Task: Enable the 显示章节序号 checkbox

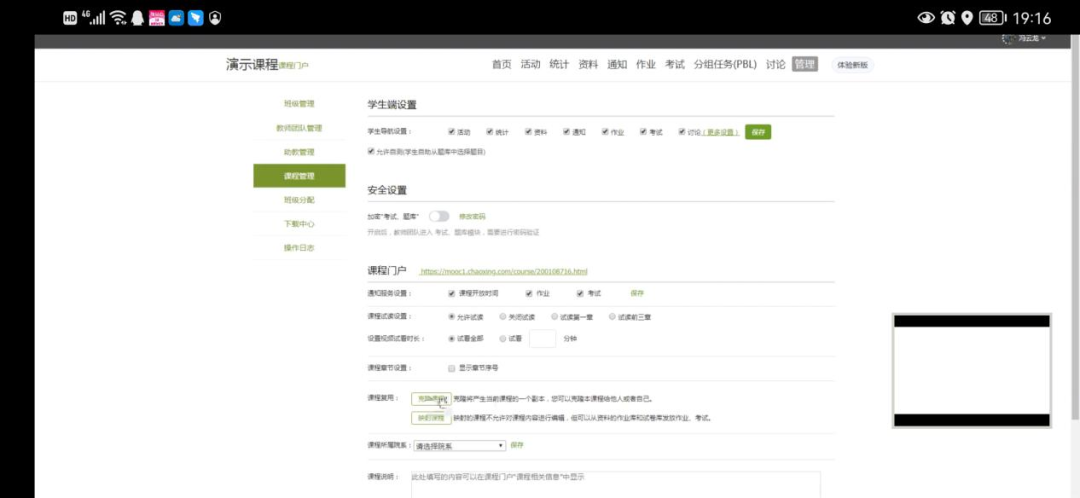Action: tap(452, 368)
